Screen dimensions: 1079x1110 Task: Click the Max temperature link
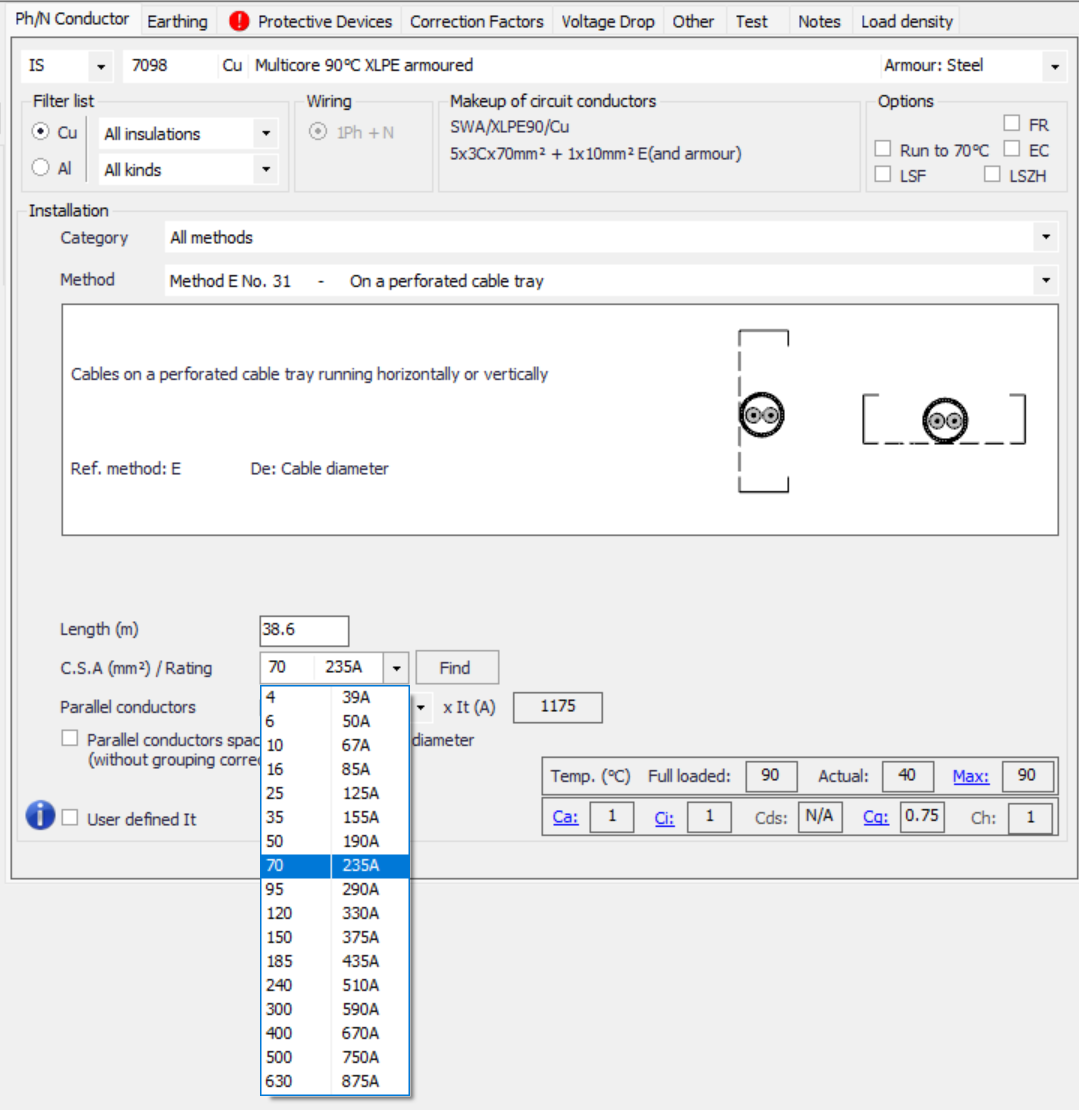[x=970, y=776]
